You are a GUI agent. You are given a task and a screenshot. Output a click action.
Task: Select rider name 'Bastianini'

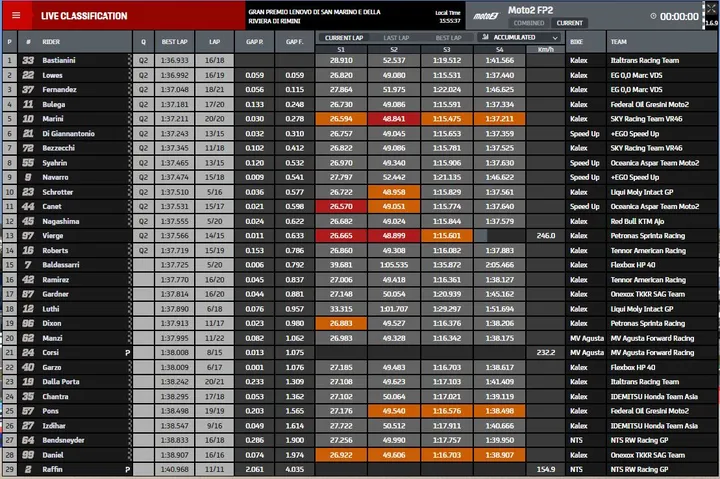(59, 60)
